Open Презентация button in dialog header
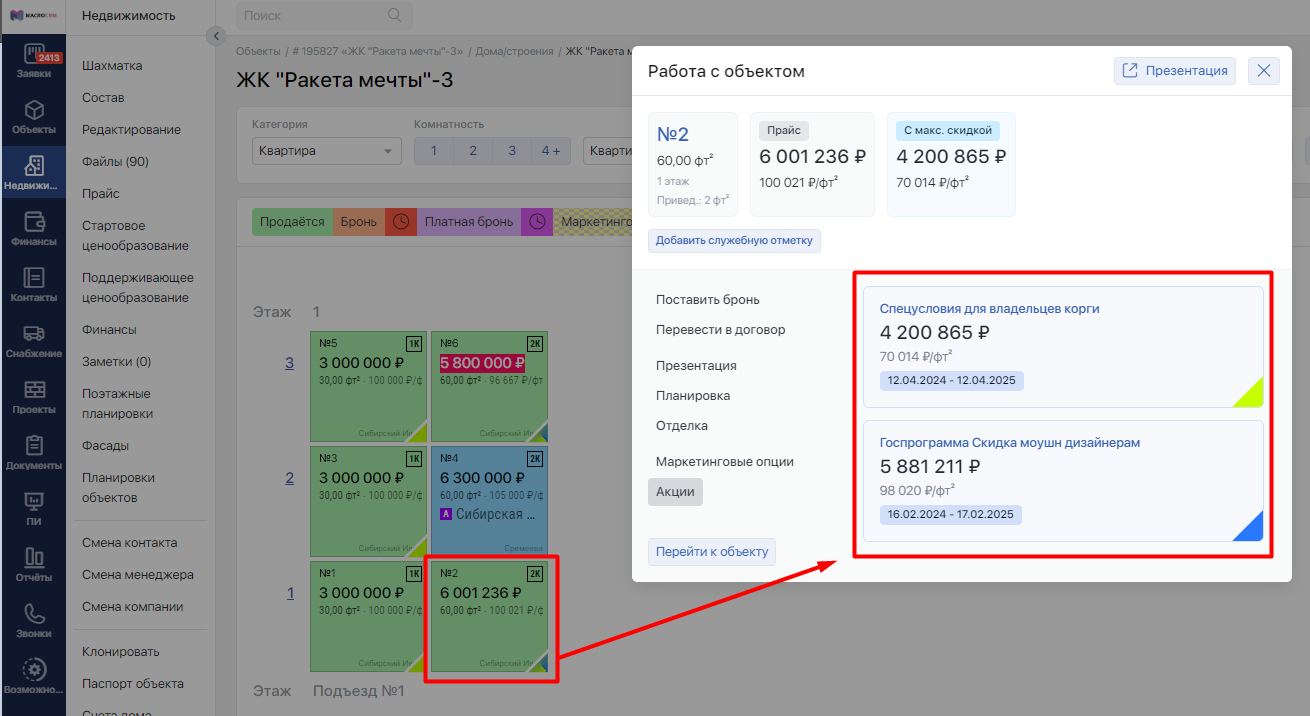1310x716 pixels. (1175, 71)
